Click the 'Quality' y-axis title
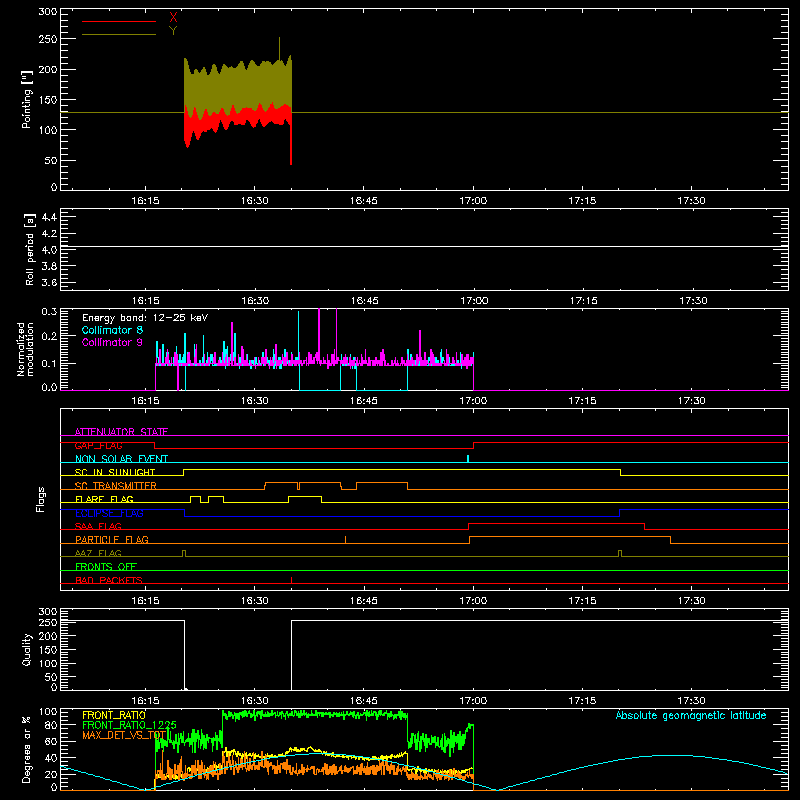 click(x=27, y=649)
